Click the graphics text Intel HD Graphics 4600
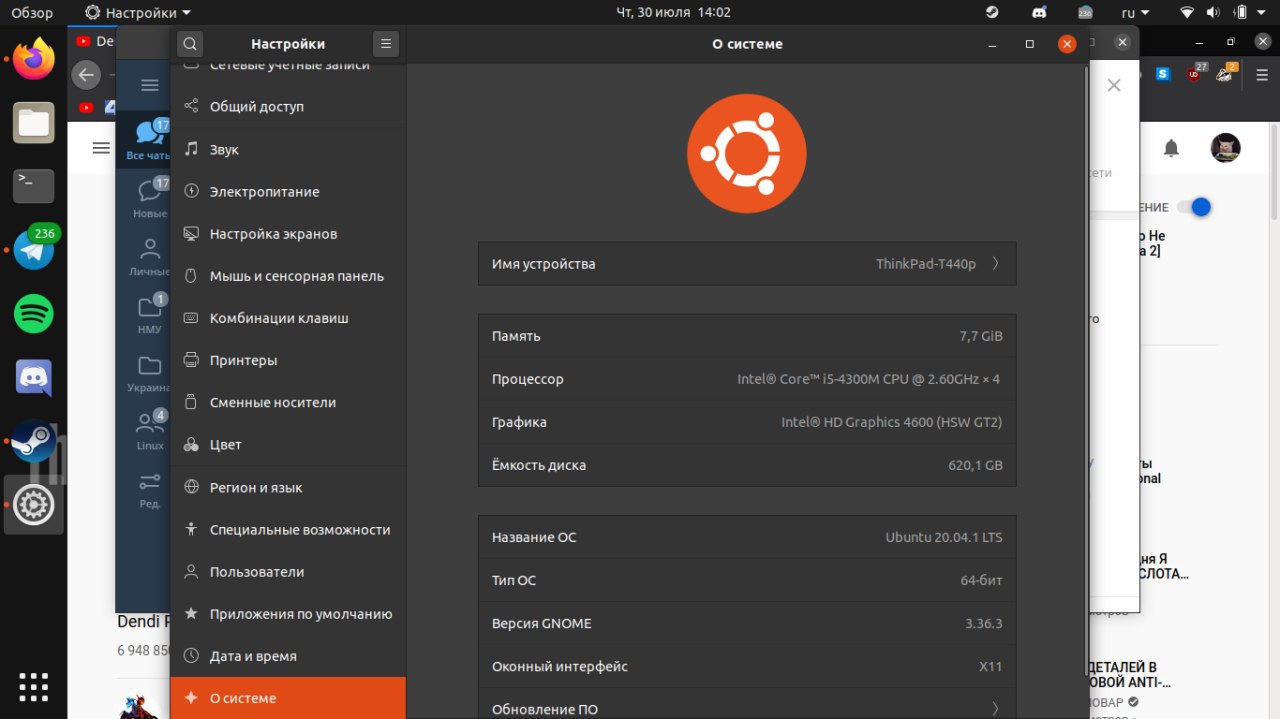Screen dimensions: 1280x719 pyautogui.click(x=891, y=422)
